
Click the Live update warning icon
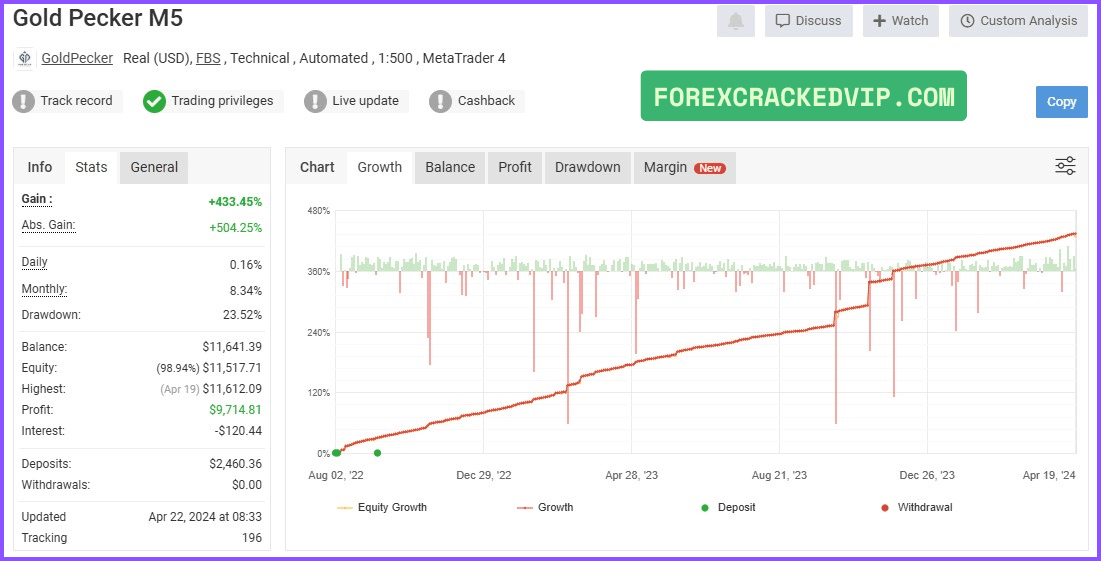(315, 101)
